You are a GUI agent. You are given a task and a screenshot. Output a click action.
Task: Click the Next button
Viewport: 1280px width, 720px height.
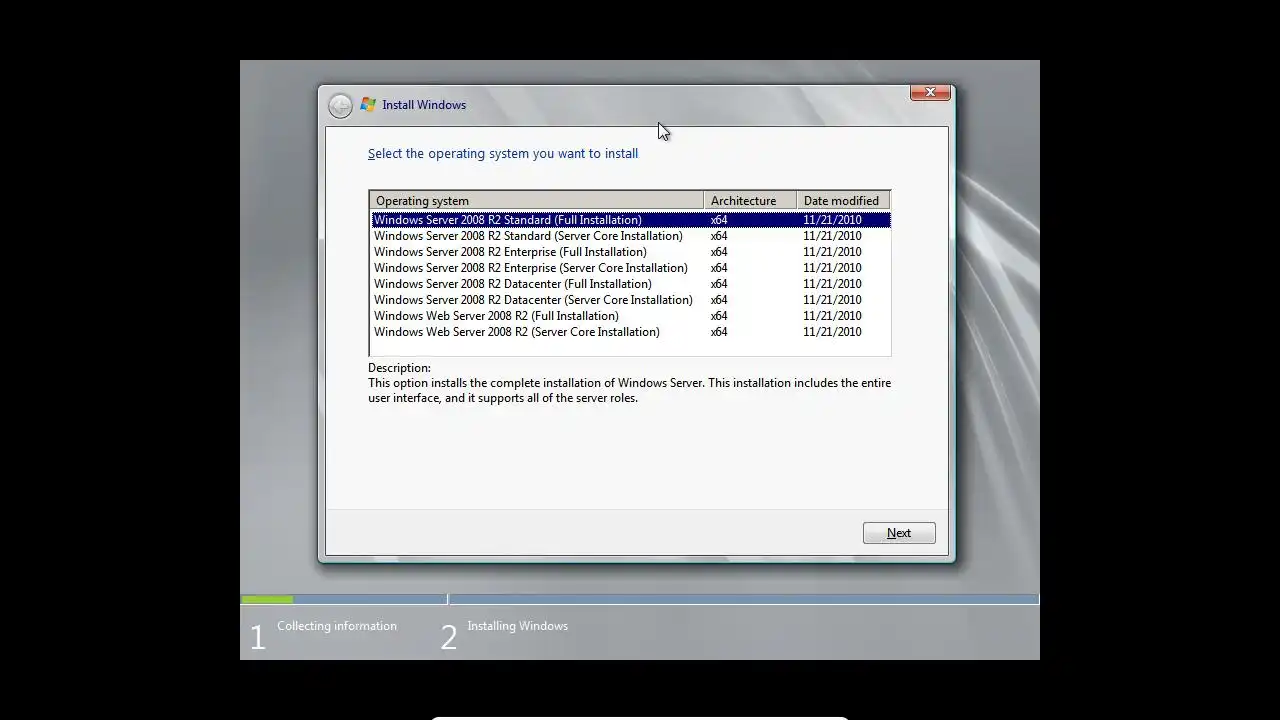click(x=899, y=533)
